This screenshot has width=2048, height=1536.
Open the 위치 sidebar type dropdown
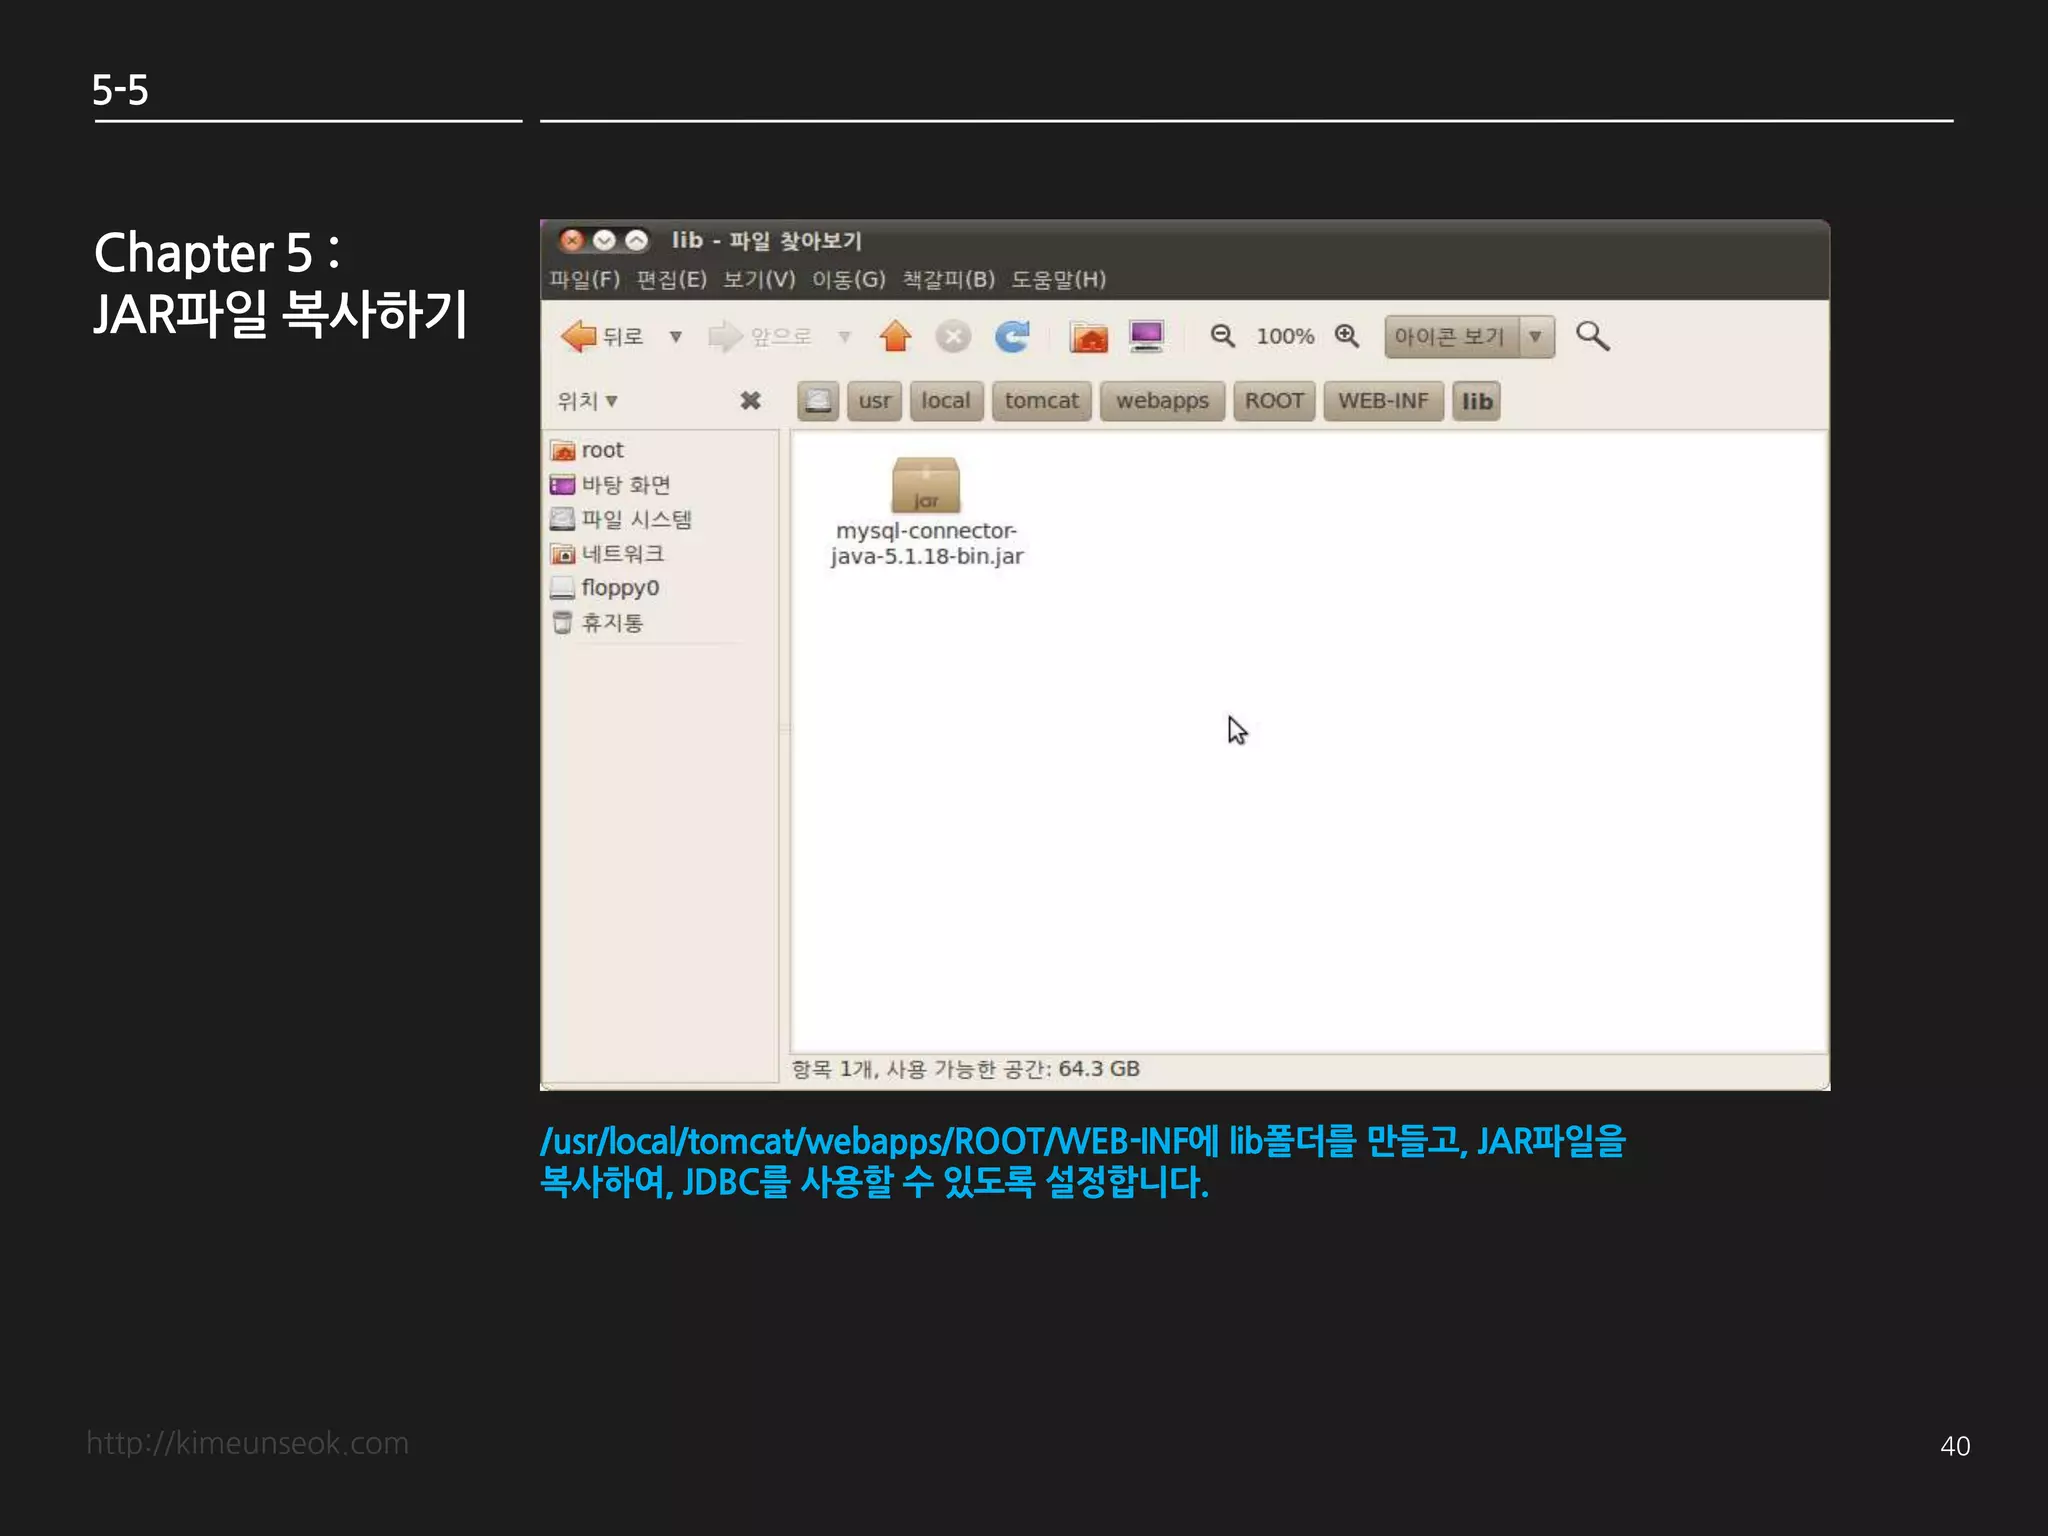click(x=587, y=401)
